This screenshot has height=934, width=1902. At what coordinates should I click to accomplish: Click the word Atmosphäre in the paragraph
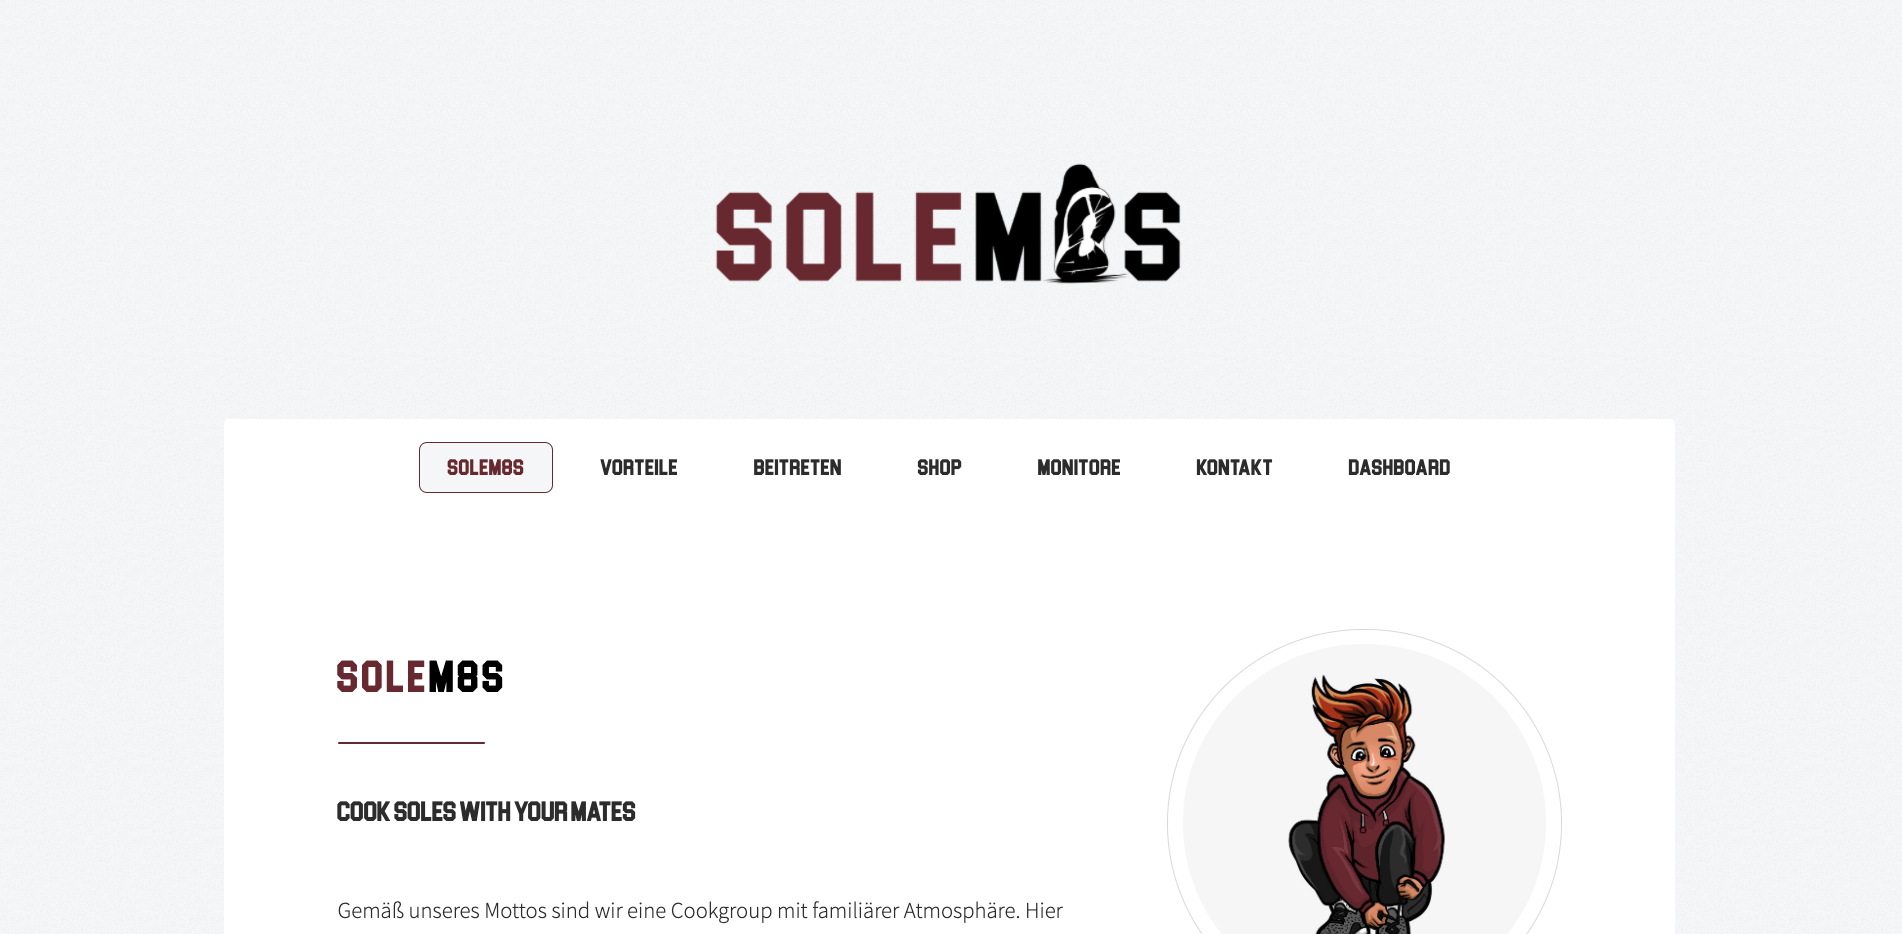[x=960, y=911]
